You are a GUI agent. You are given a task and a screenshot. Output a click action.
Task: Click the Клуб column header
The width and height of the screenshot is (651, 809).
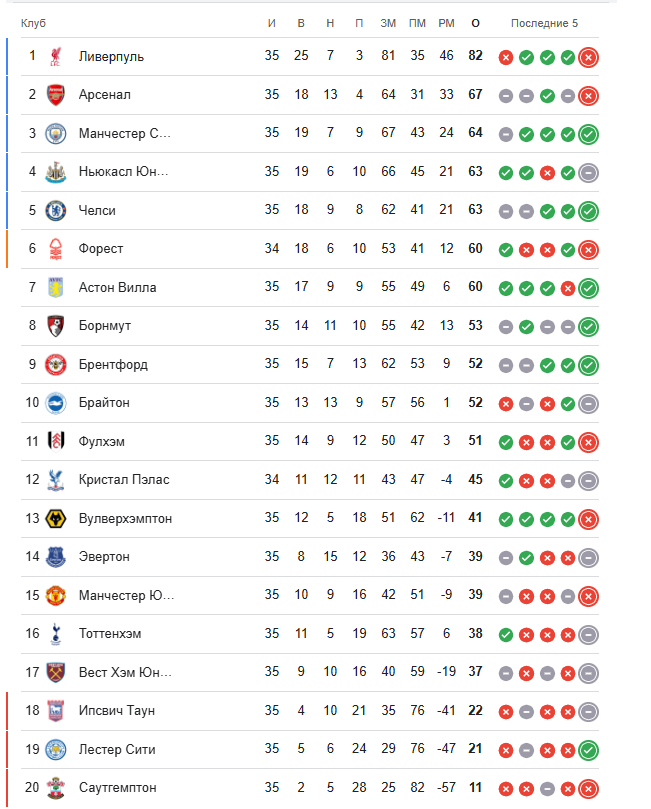point(33,23)
